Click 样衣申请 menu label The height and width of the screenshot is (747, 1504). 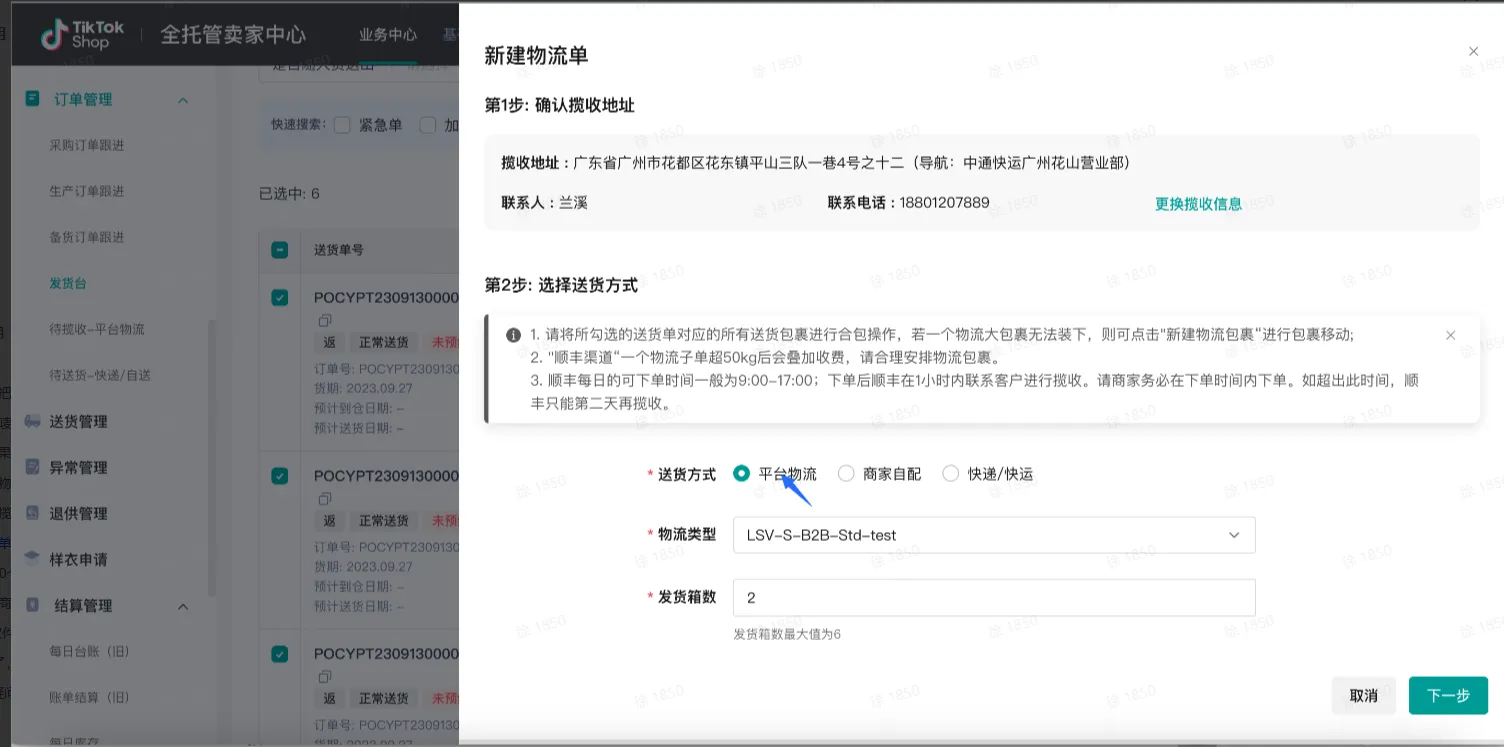coord(78,559)
